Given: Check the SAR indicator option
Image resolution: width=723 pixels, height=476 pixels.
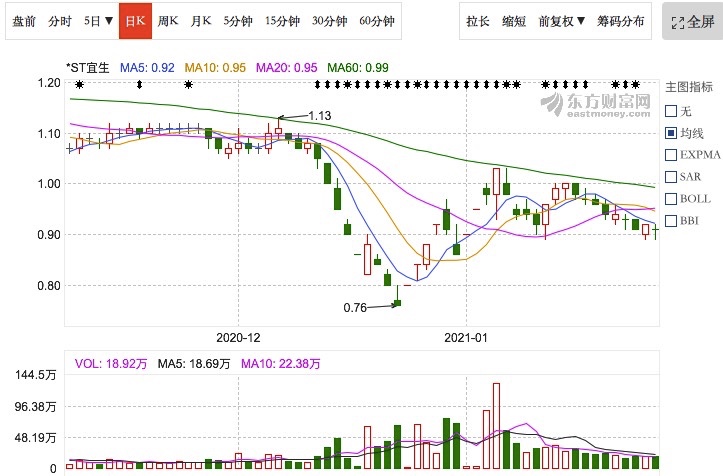Looking at the screenshot, I should coord(671,177).
